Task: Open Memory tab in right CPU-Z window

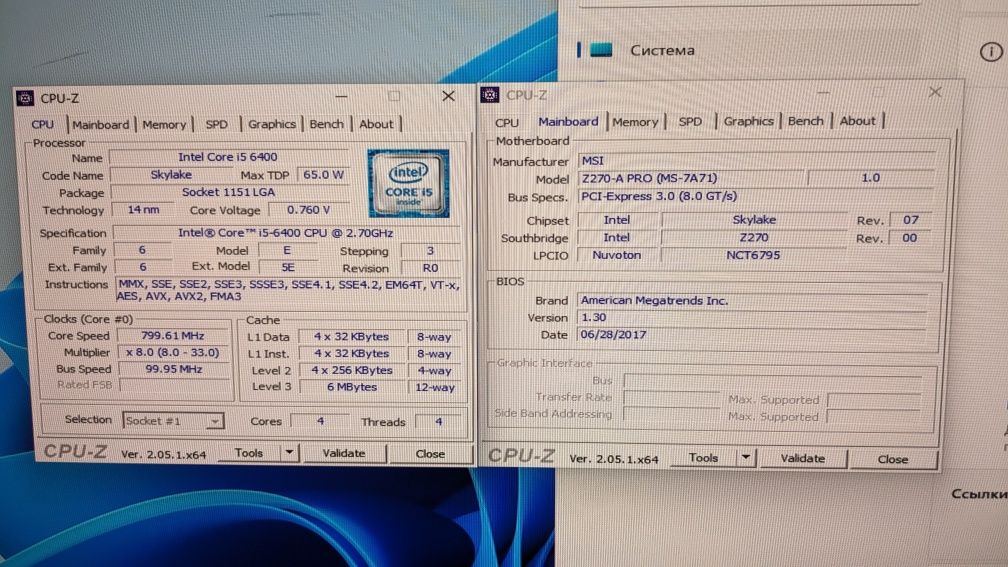Action: pyautogui.click(x=635, y=122)
